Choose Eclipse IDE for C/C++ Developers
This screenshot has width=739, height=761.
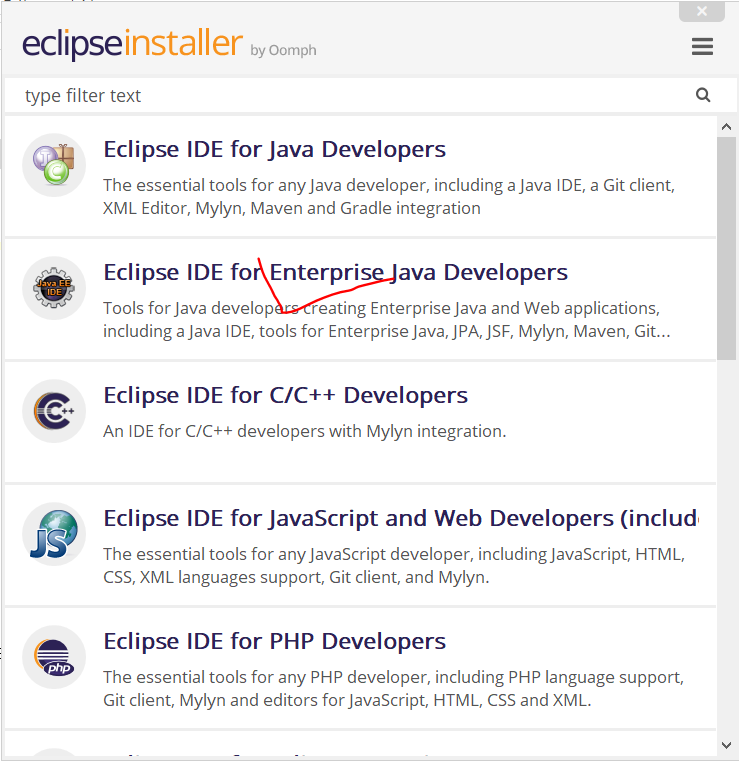click(285, 395)
